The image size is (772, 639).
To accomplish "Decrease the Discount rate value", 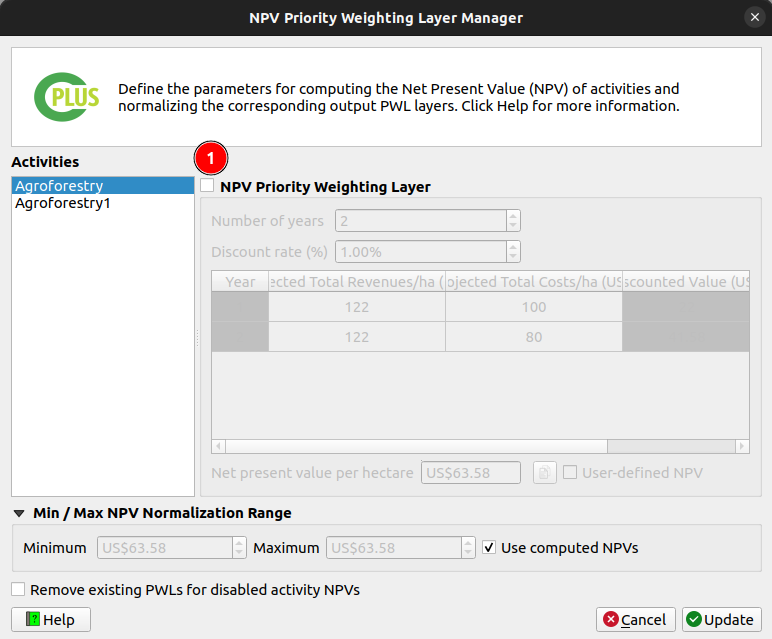I will pos(513,257).
